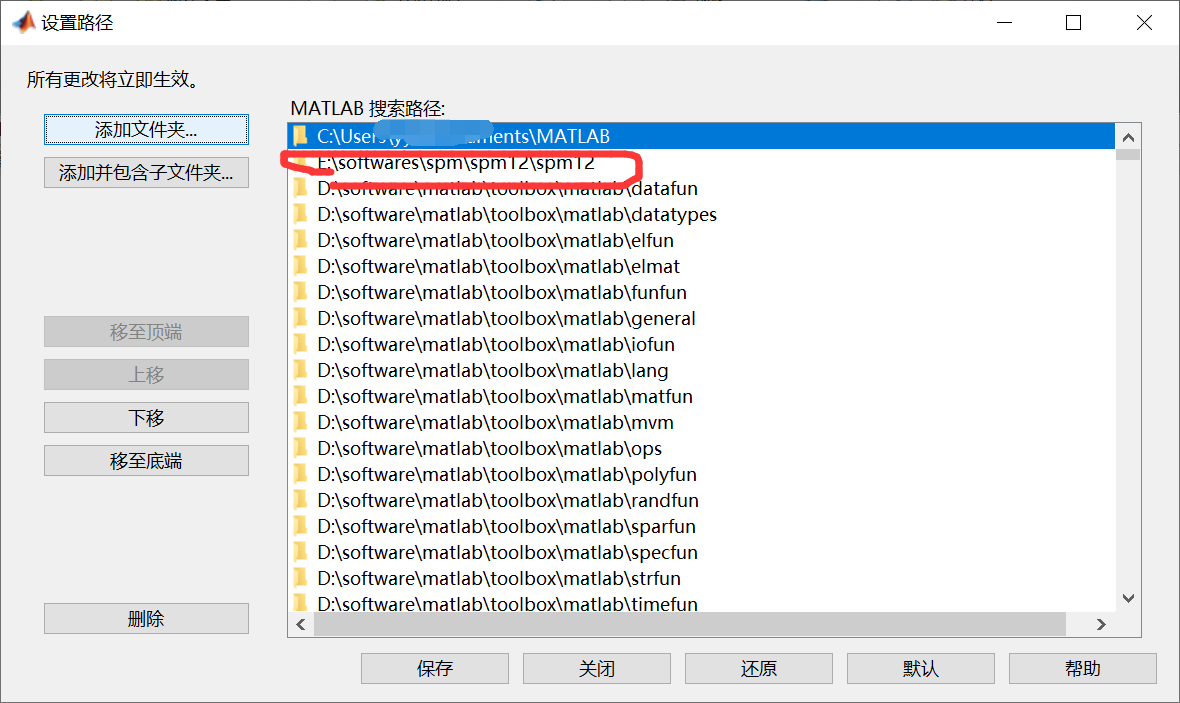
Task: Click the folder icon next to the iofun path
Action: pos(303,344)
